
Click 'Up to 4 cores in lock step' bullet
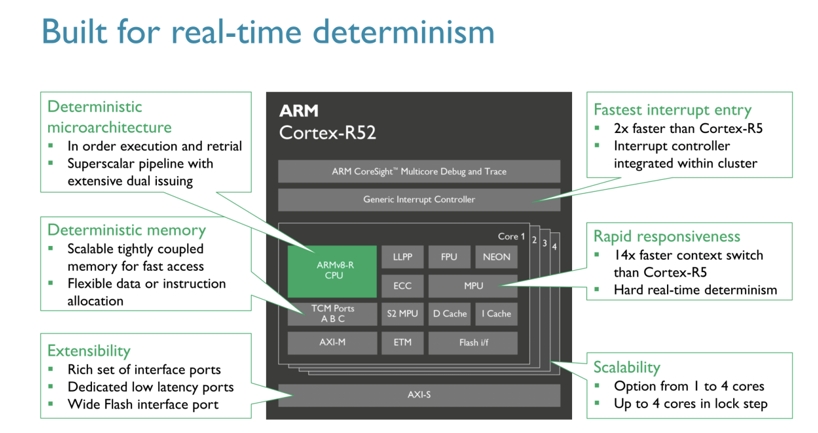(690, 404)
